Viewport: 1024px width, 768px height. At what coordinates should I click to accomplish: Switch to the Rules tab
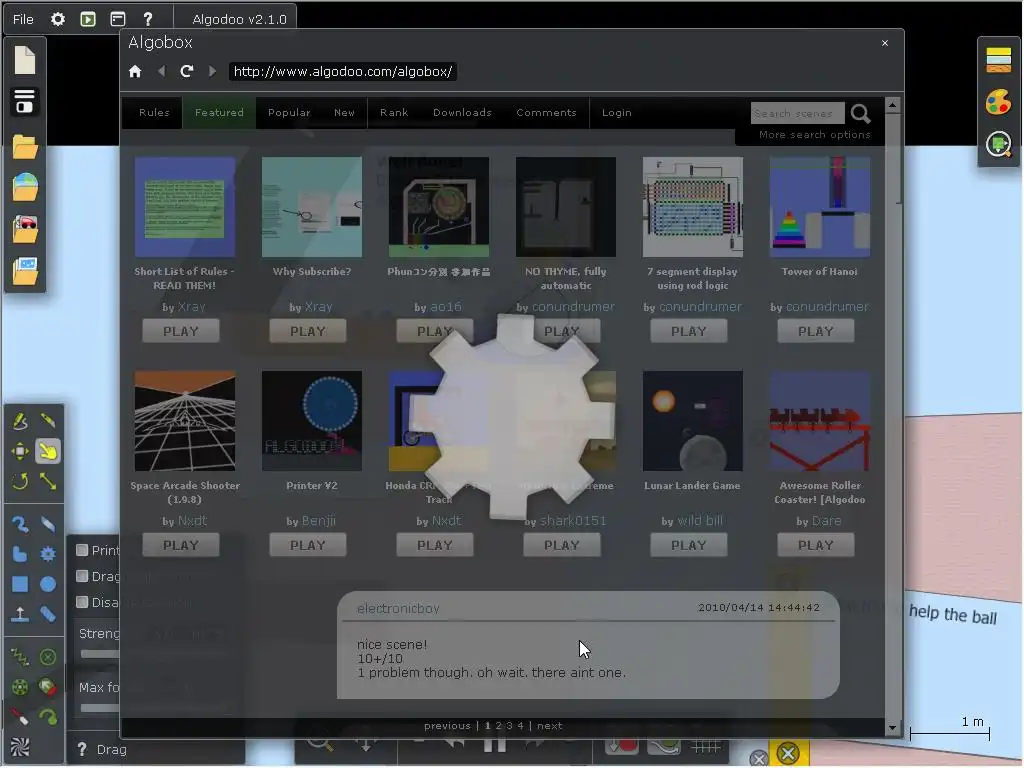(154, 112)
